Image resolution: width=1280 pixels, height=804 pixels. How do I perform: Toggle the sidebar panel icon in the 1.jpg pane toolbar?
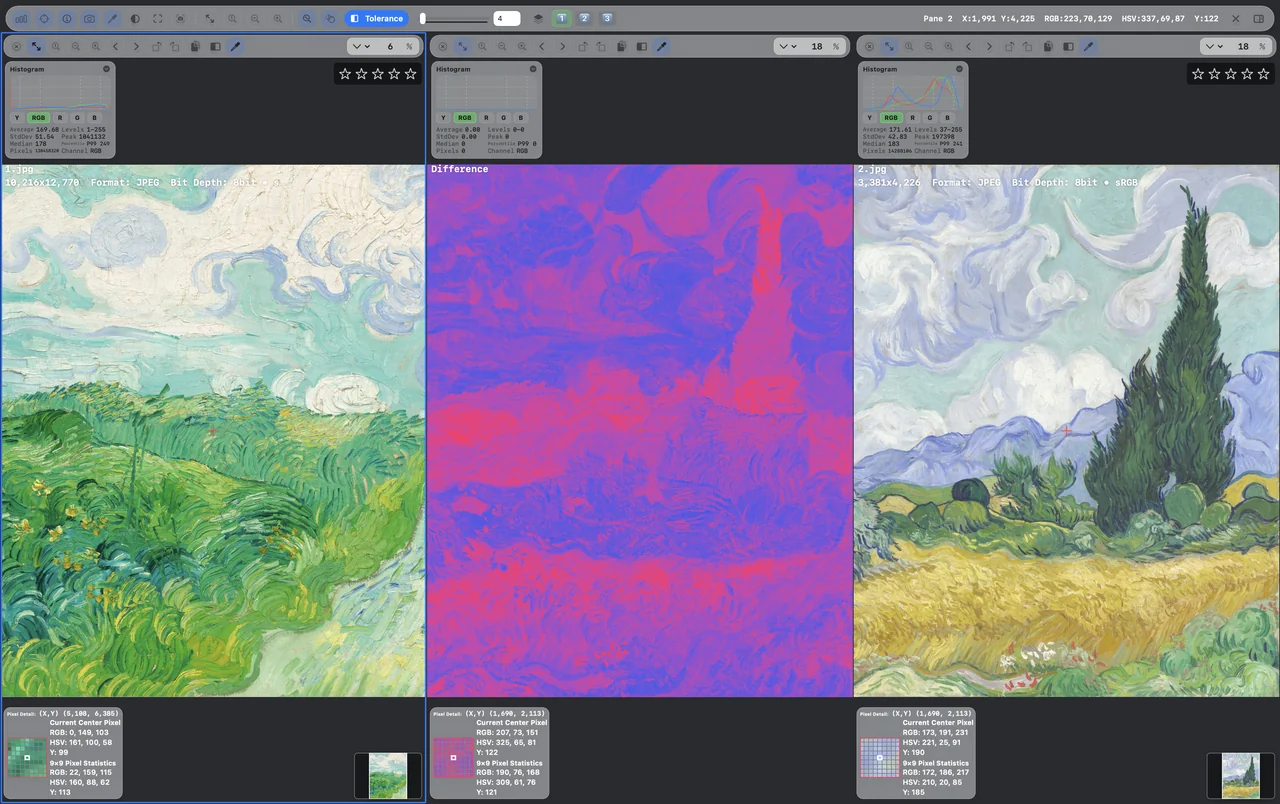(x=215, y=47)
